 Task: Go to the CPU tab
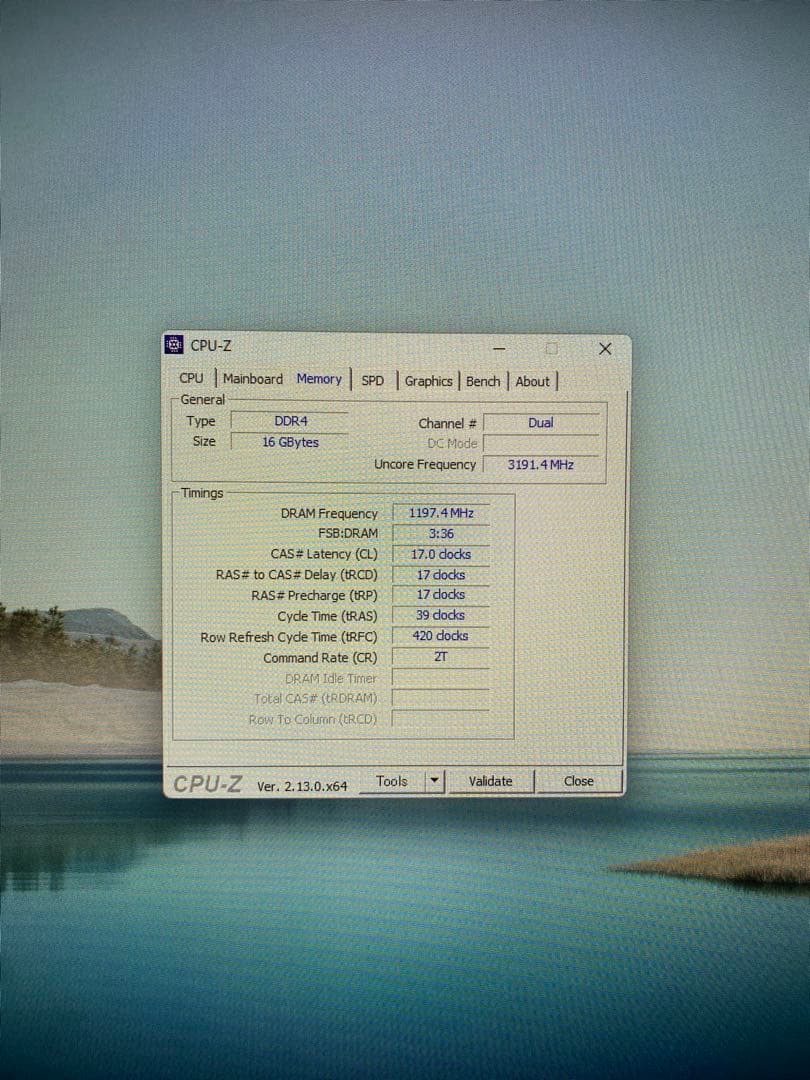[x=191, y=378]
